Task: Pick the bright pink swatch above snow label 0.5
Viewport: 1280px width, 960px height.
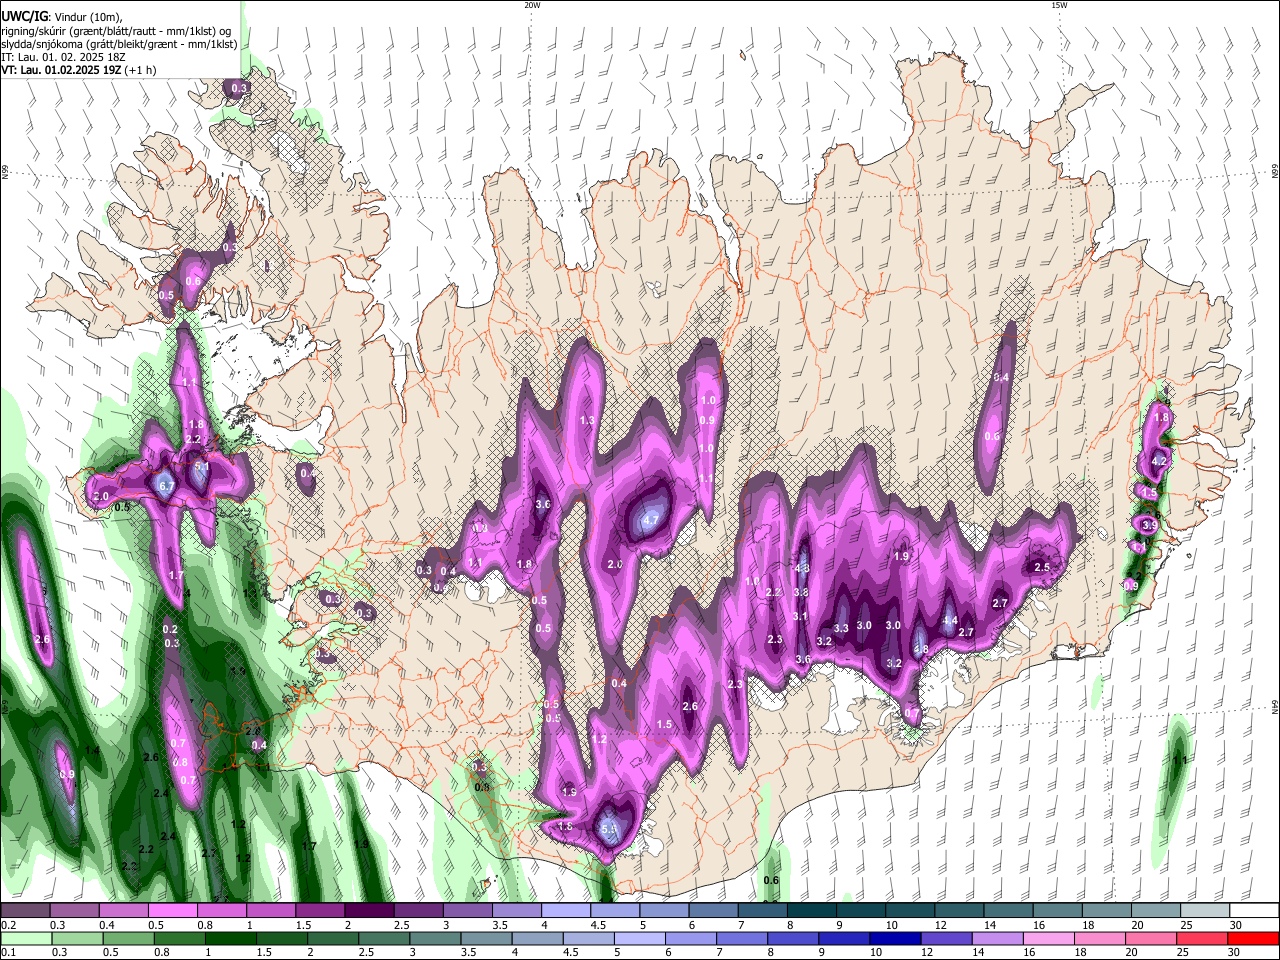Action: point(172,911)
